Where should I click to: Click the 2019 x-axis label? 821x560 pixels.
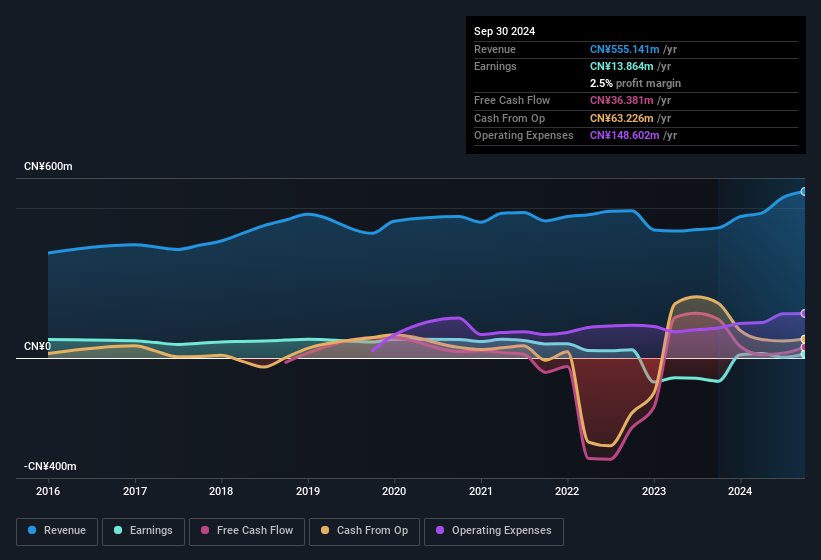click(308, 491)
